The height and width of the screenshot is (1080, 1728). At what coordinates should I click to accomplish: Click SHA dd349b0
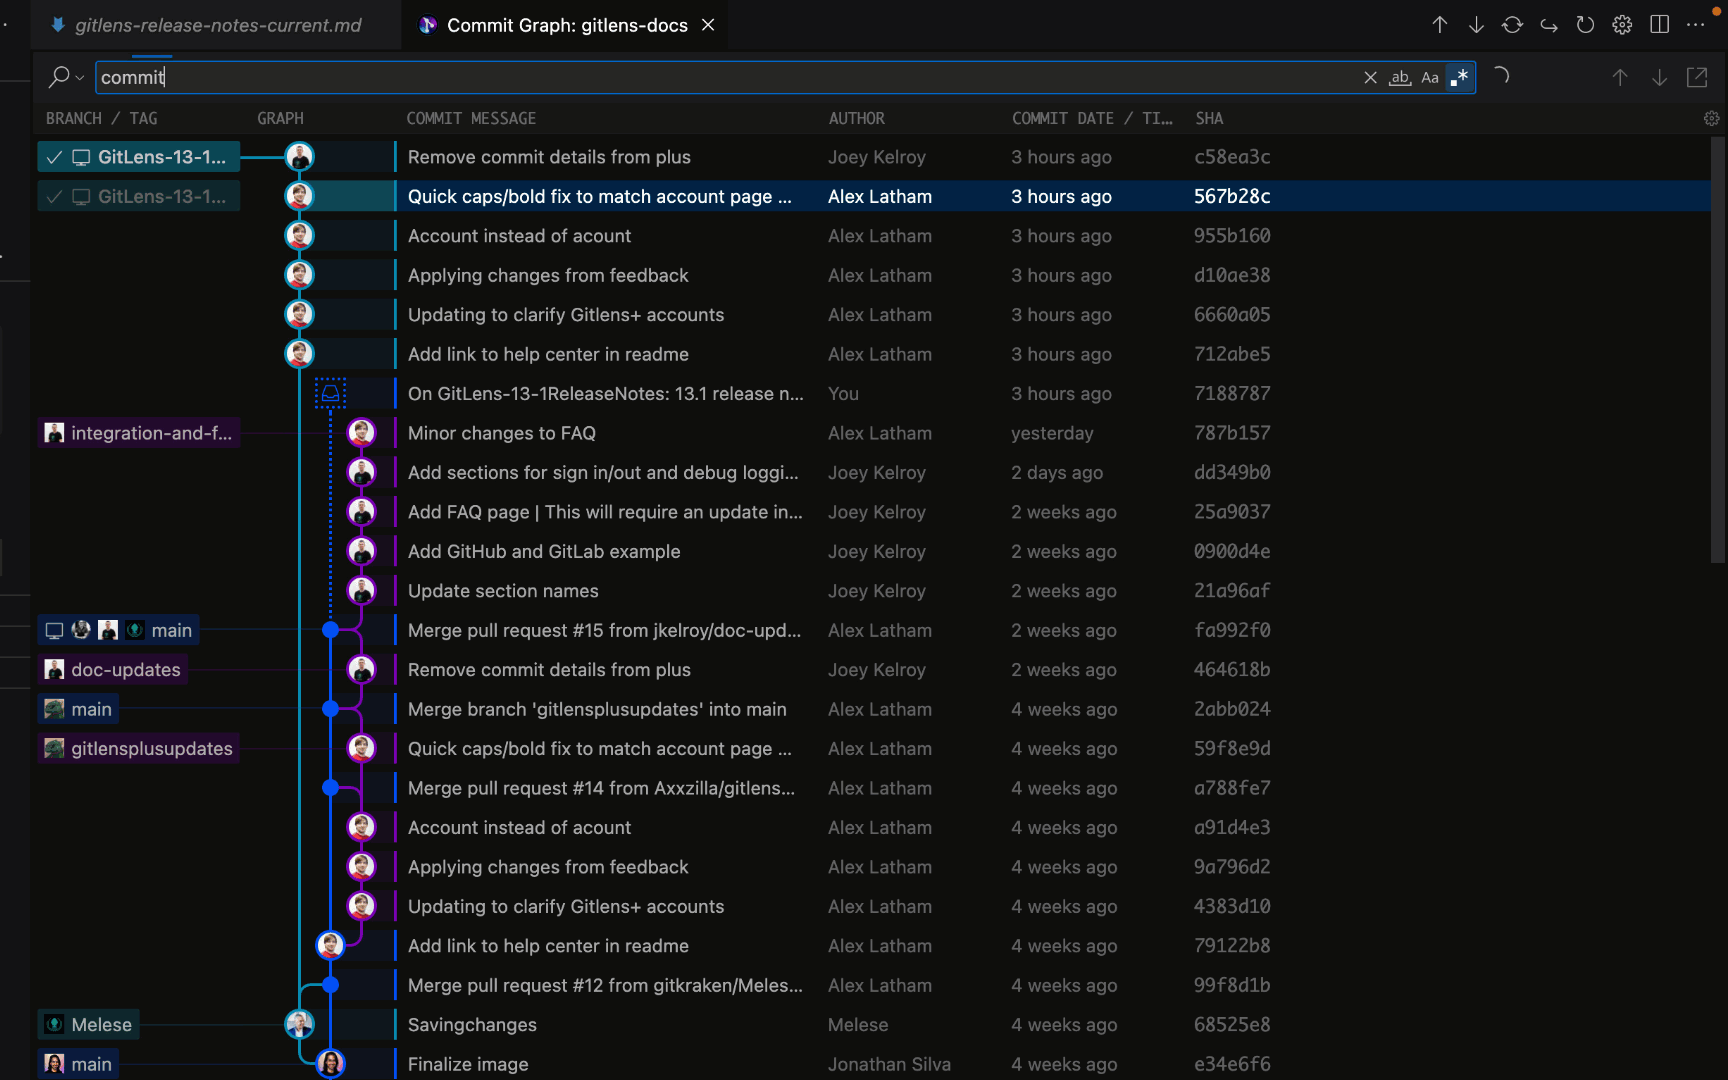click(1232, 472)
